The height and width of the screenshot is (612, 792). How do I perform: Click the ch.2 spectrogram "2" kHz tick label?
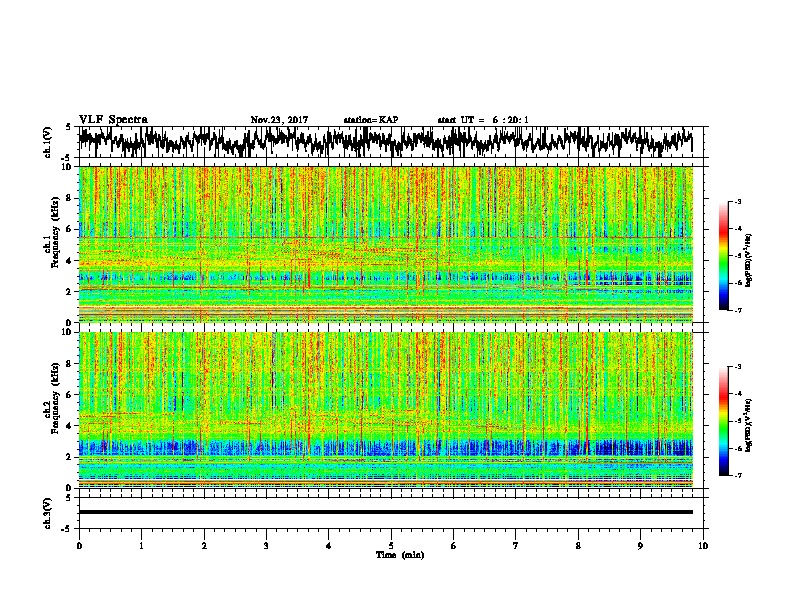click(x=71, y=457)
